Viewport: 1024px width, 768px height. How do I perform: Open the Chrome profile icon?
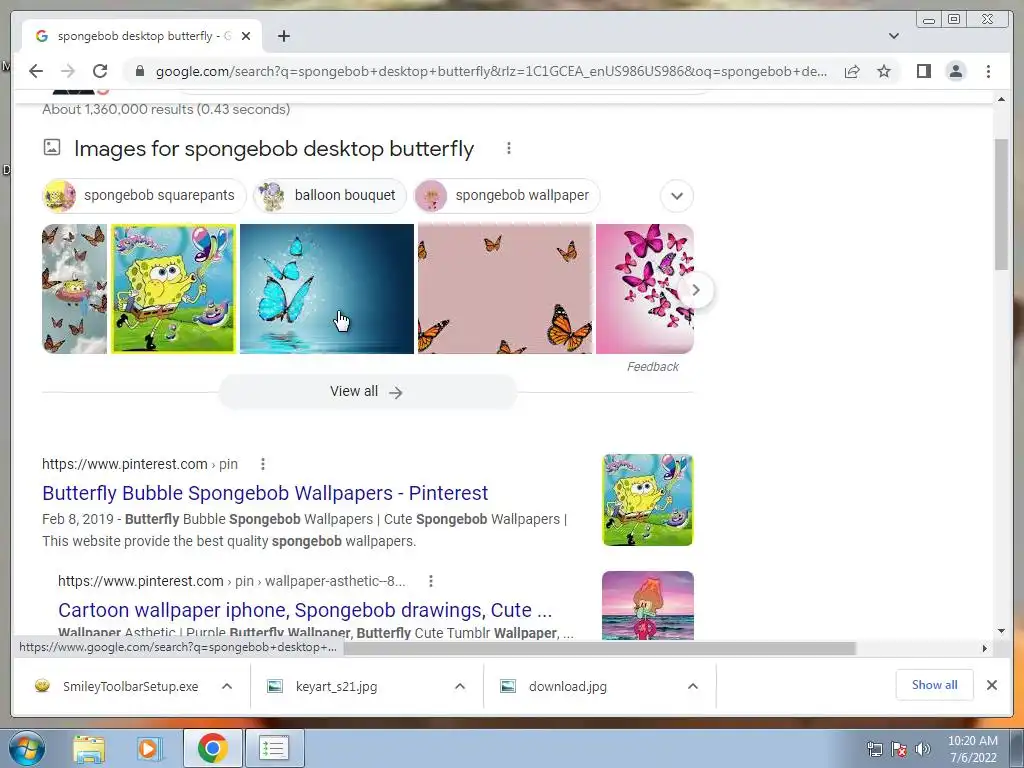click(955, 71)
